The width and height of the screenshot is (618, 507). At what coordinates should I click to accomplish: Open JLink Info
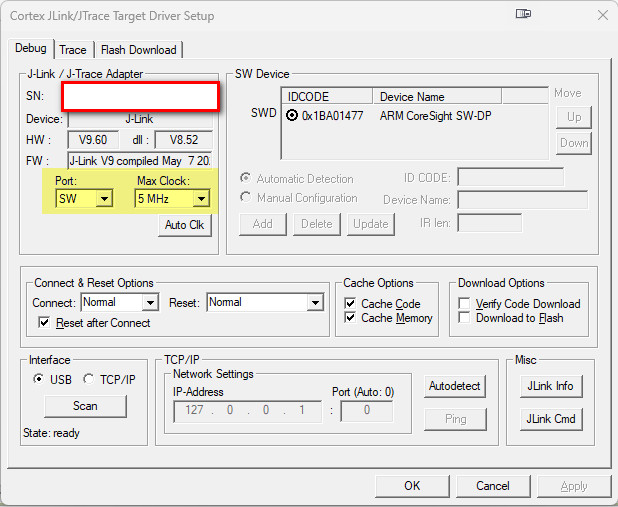pos(551,386)
